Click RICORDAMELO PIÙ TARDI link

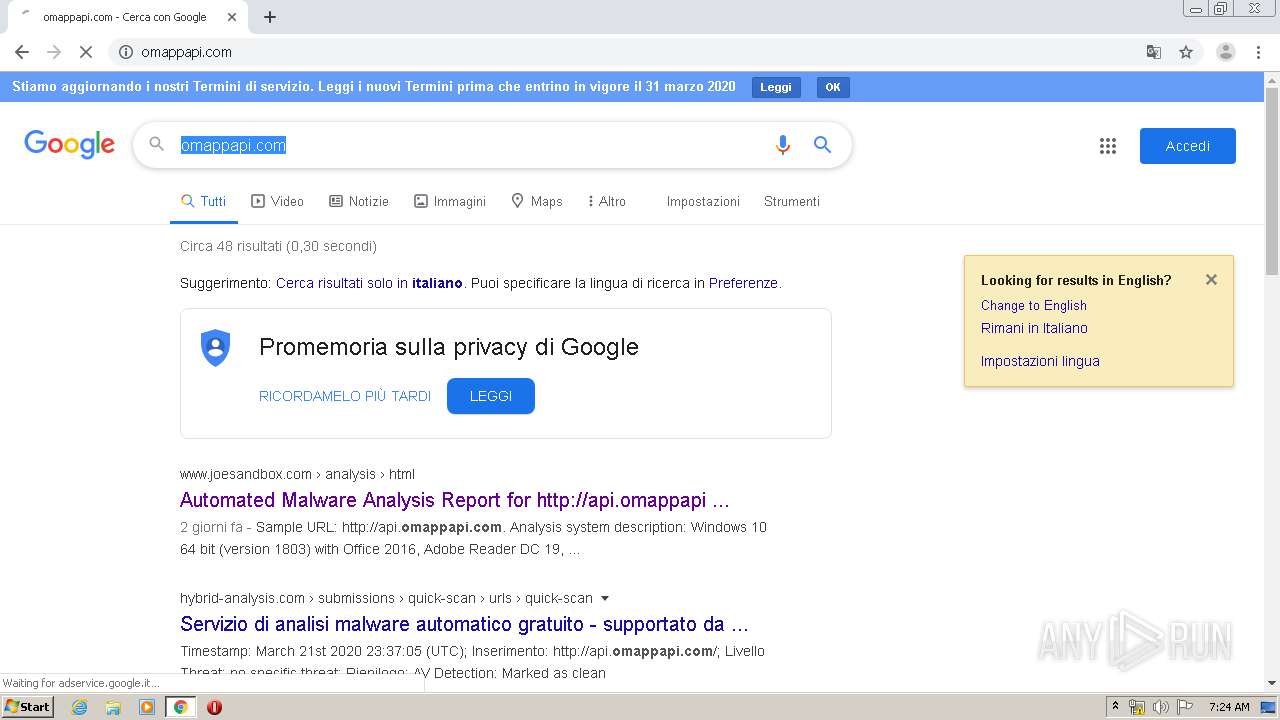coord(345,396)
